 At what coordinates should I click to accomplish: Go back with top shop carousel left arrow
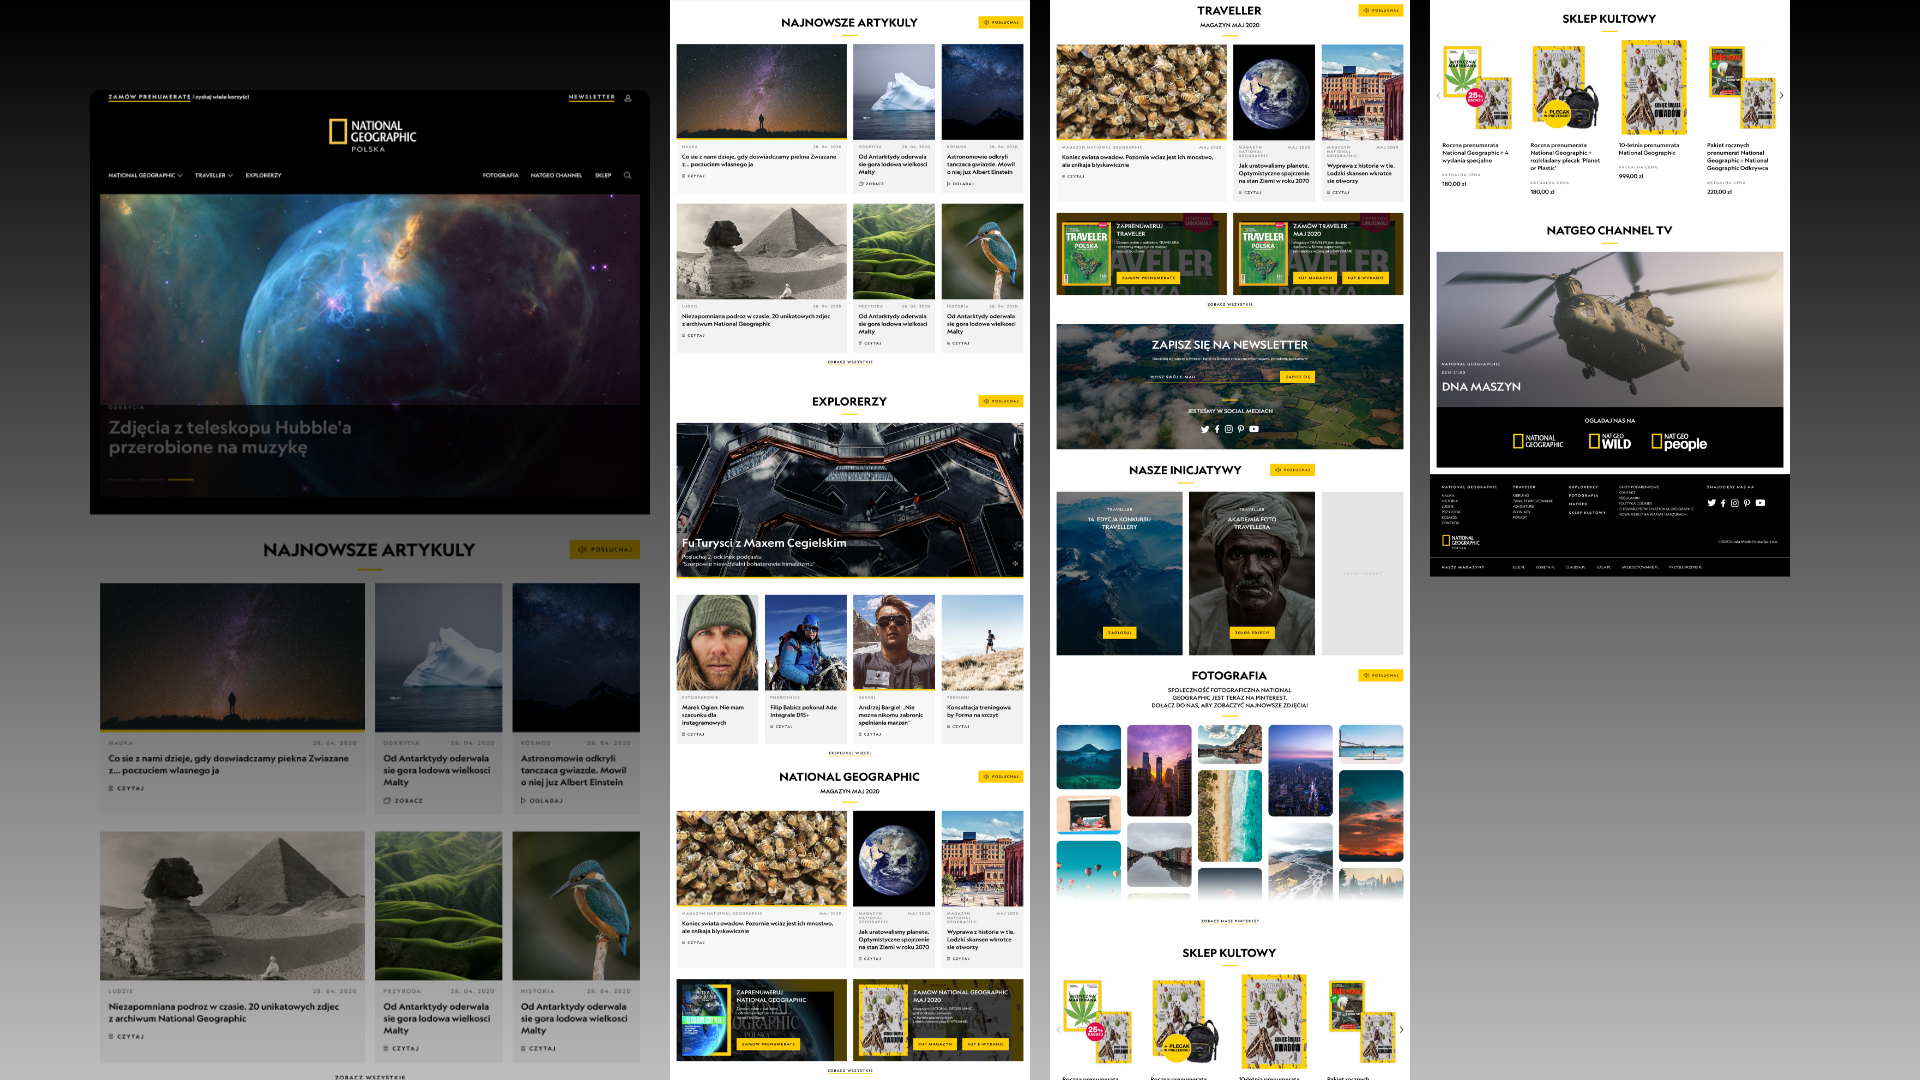pyautogui.click(x=1438, y=96)
